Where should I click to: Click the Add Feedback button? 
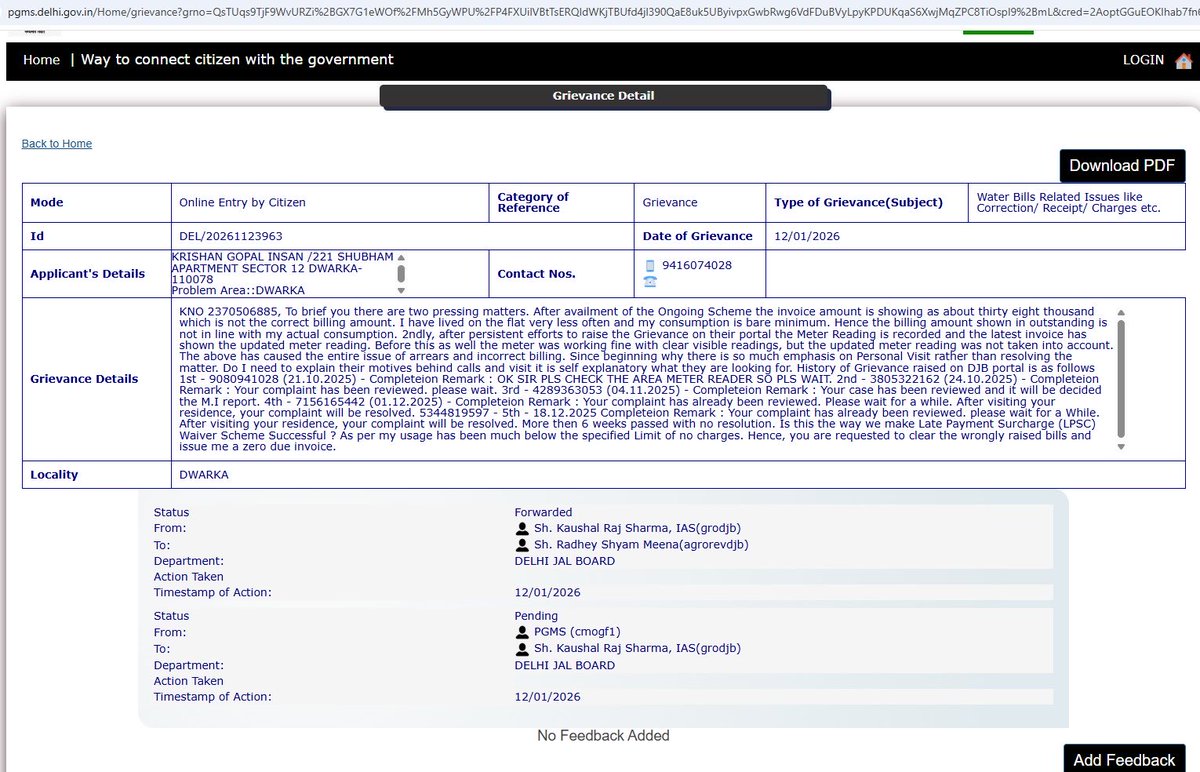(1124, 759)
